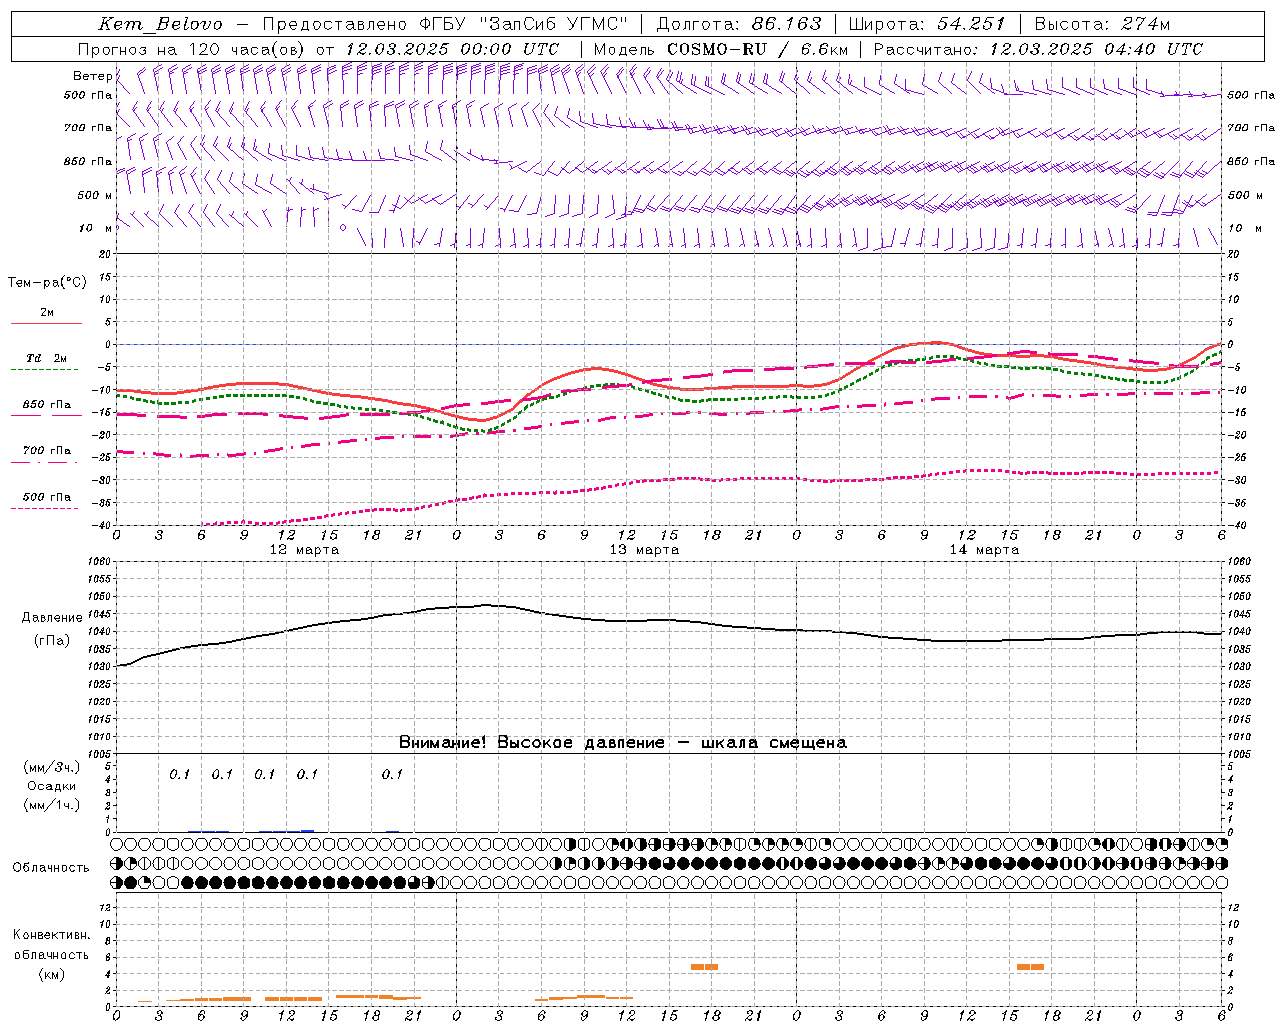Click the (мм/1ч.) precipitation unit label
1280x1024 pixels.
pyautogui.click(x=52, y=805)
